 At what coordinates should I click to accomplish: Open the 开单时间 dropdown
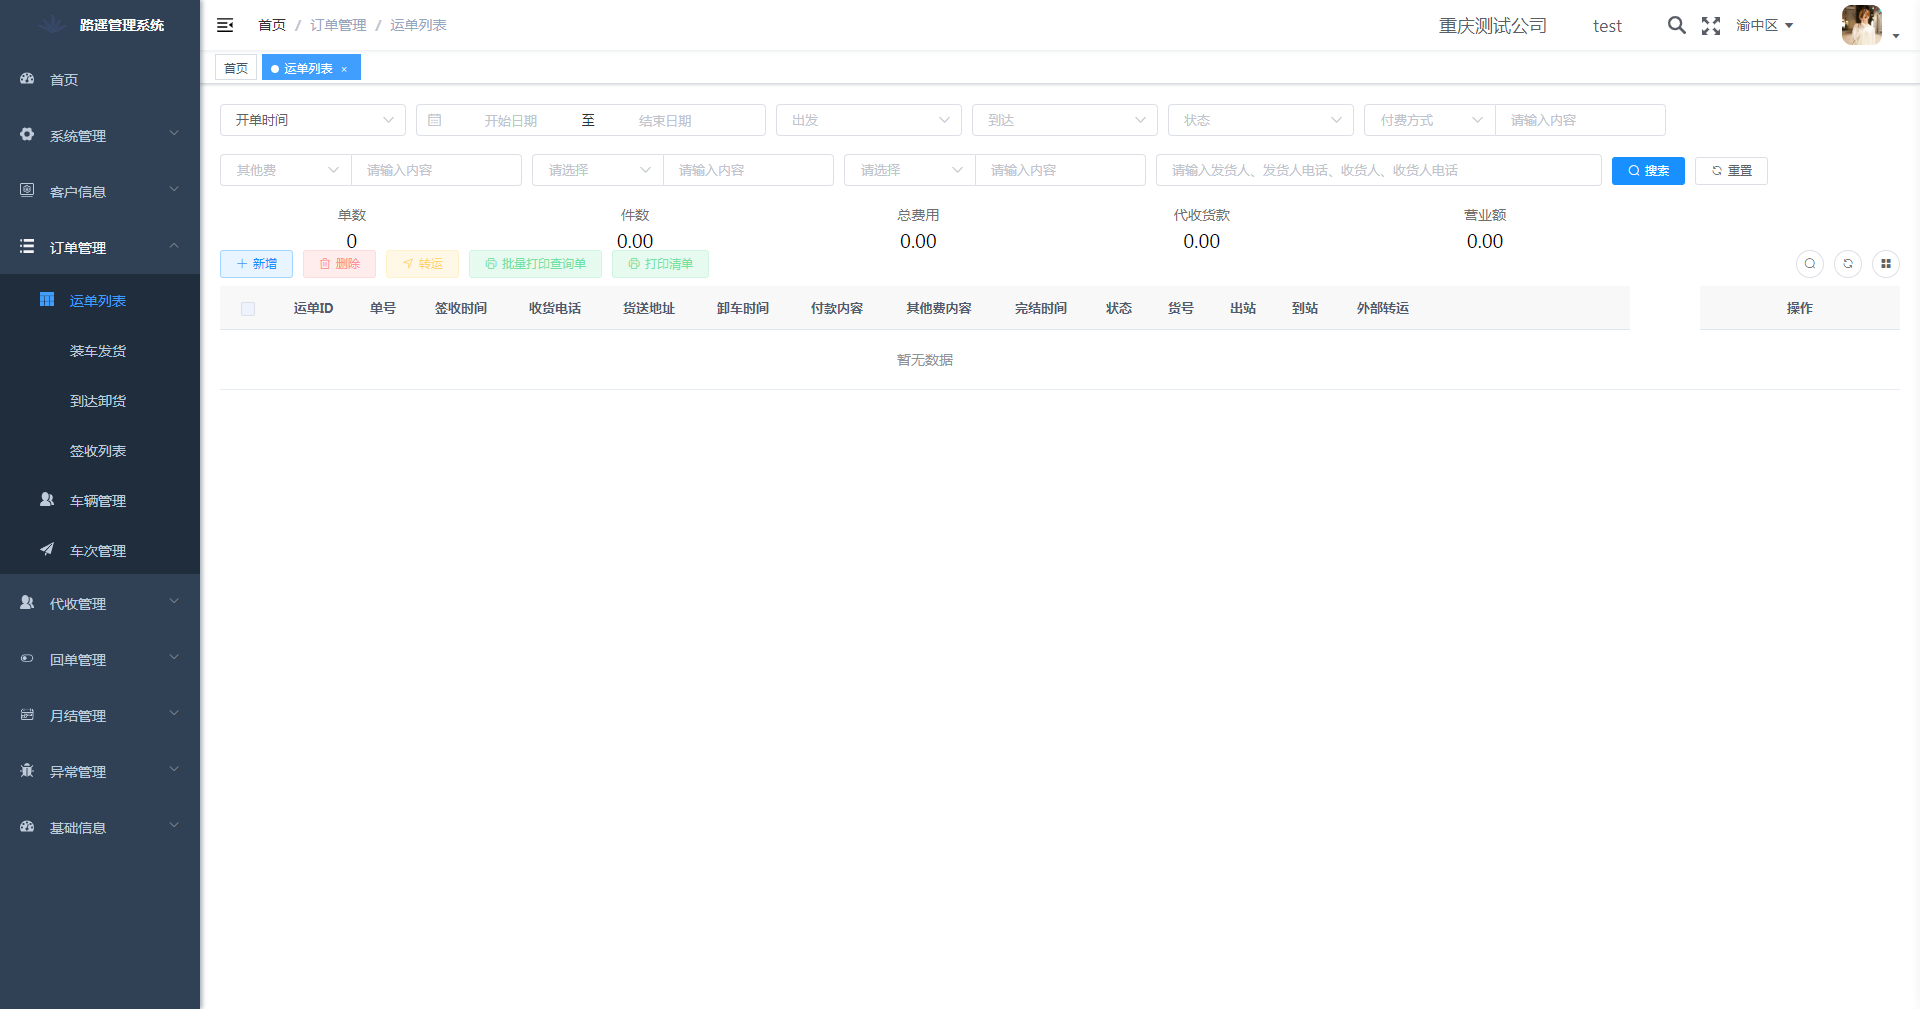pyautogui.click(x=312, y=120)
